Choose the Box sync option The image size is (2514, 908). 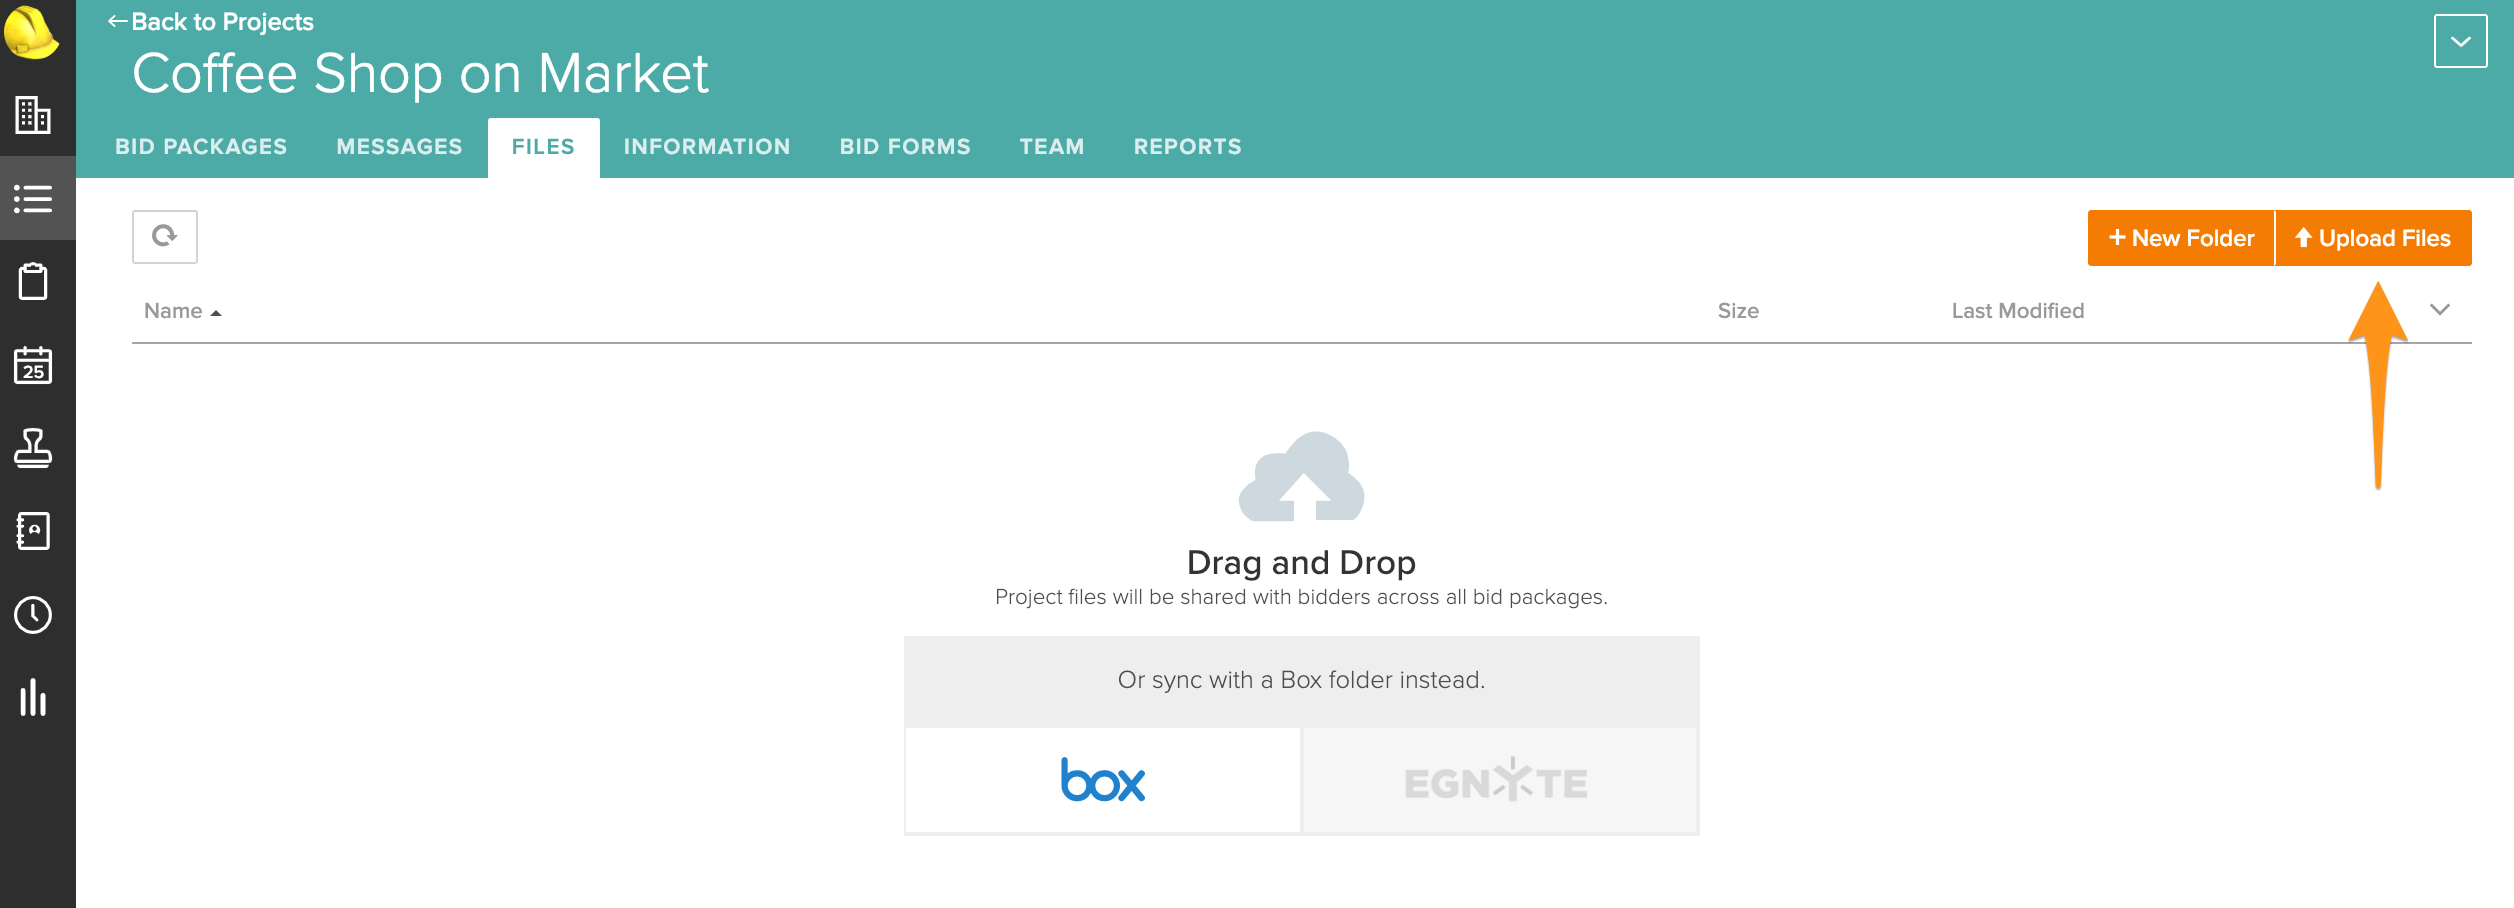point(1102,781)
